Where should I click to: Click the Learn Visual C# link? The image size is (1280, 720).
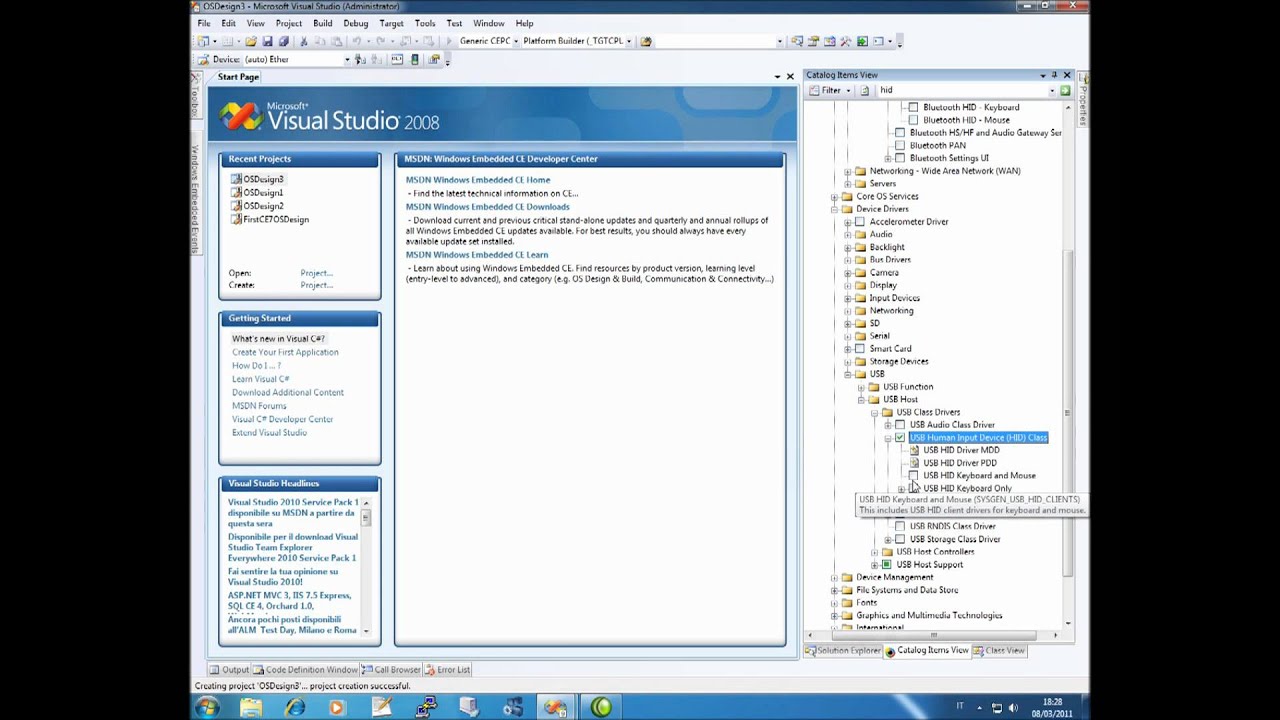[260, 379]
